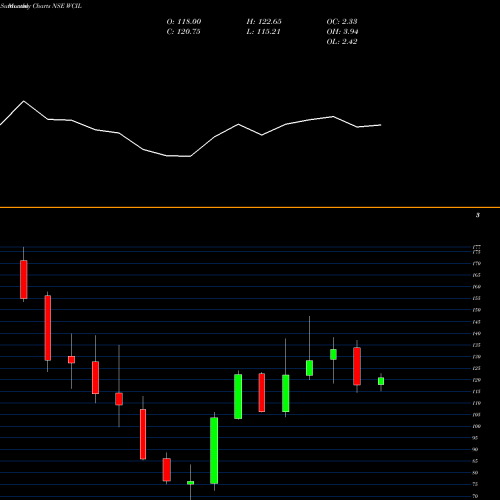Click the peak point of the white line chart

[x=24, y=101]
